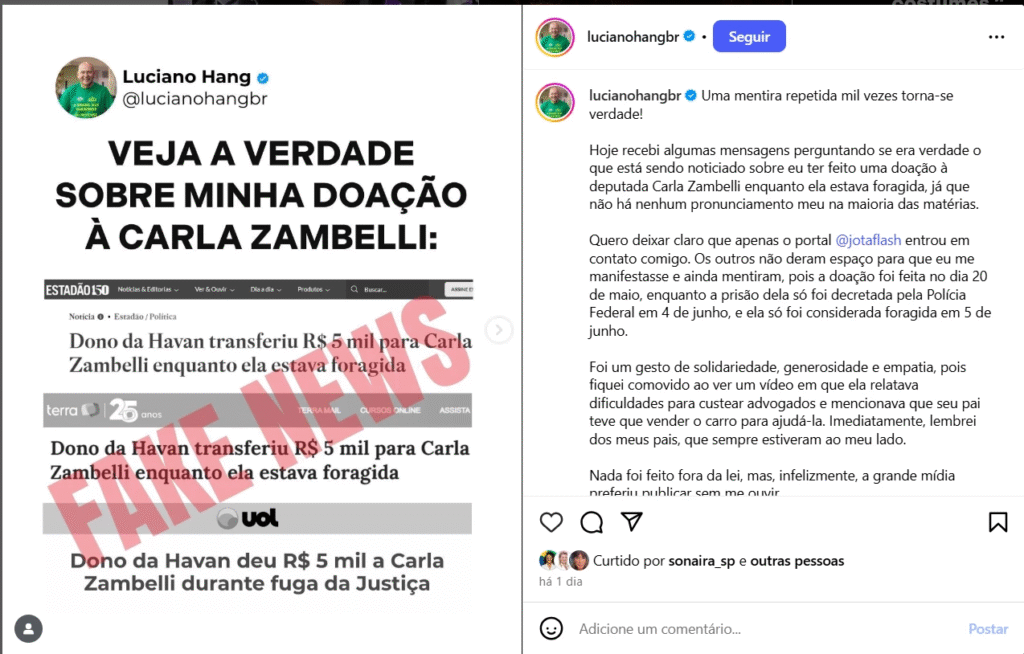View the outras pessoas likes list

797,561
